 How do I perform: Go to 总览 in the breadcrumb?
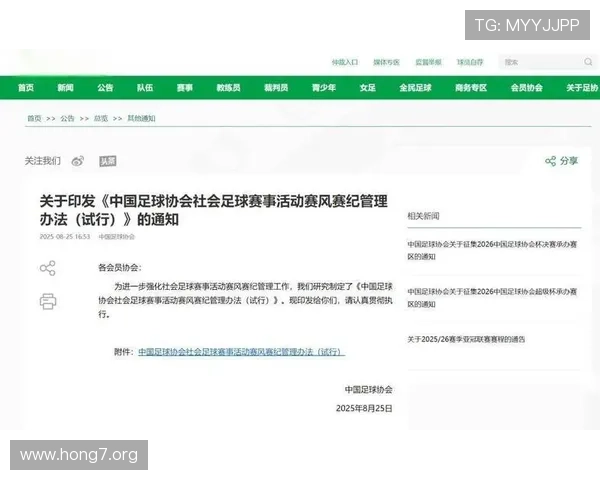click(101, 118)
